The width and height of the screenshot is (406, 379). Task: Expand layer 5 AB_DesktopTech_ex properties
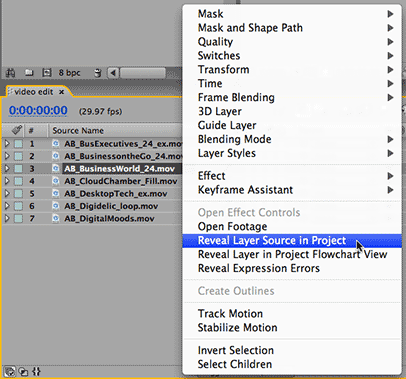(x=7, y=193)
